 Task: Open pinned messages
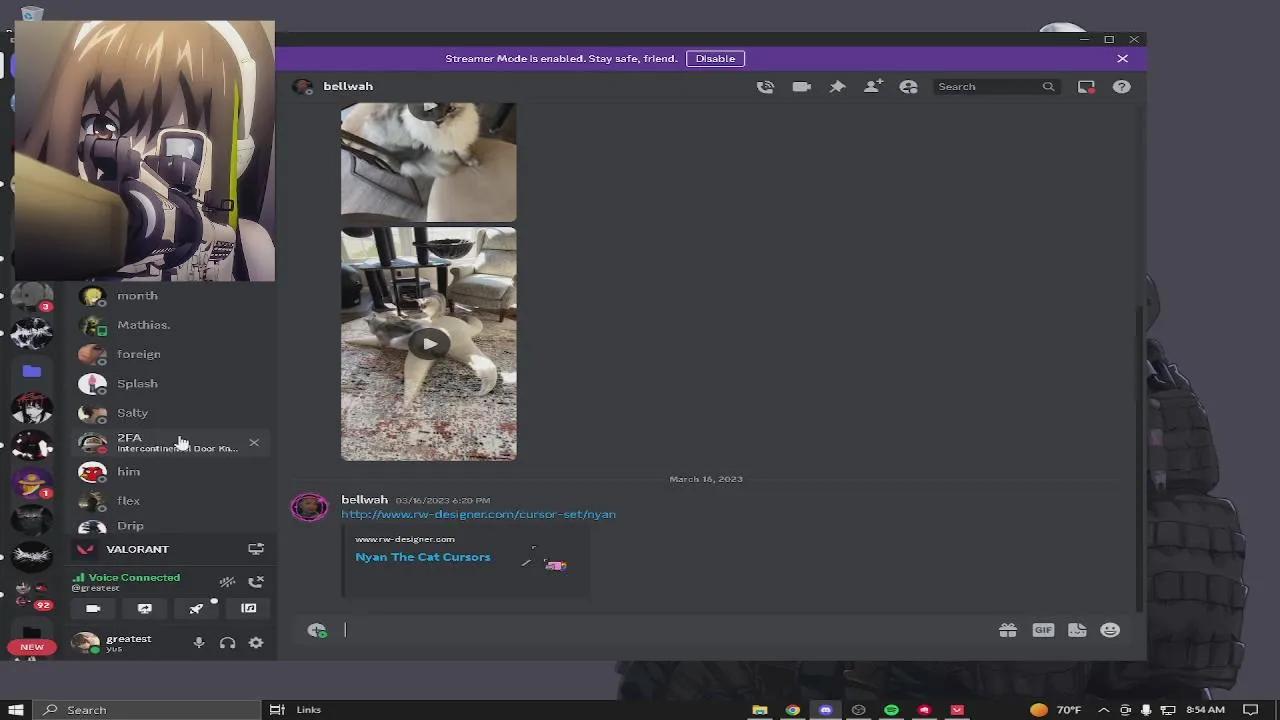coord(837,87)
